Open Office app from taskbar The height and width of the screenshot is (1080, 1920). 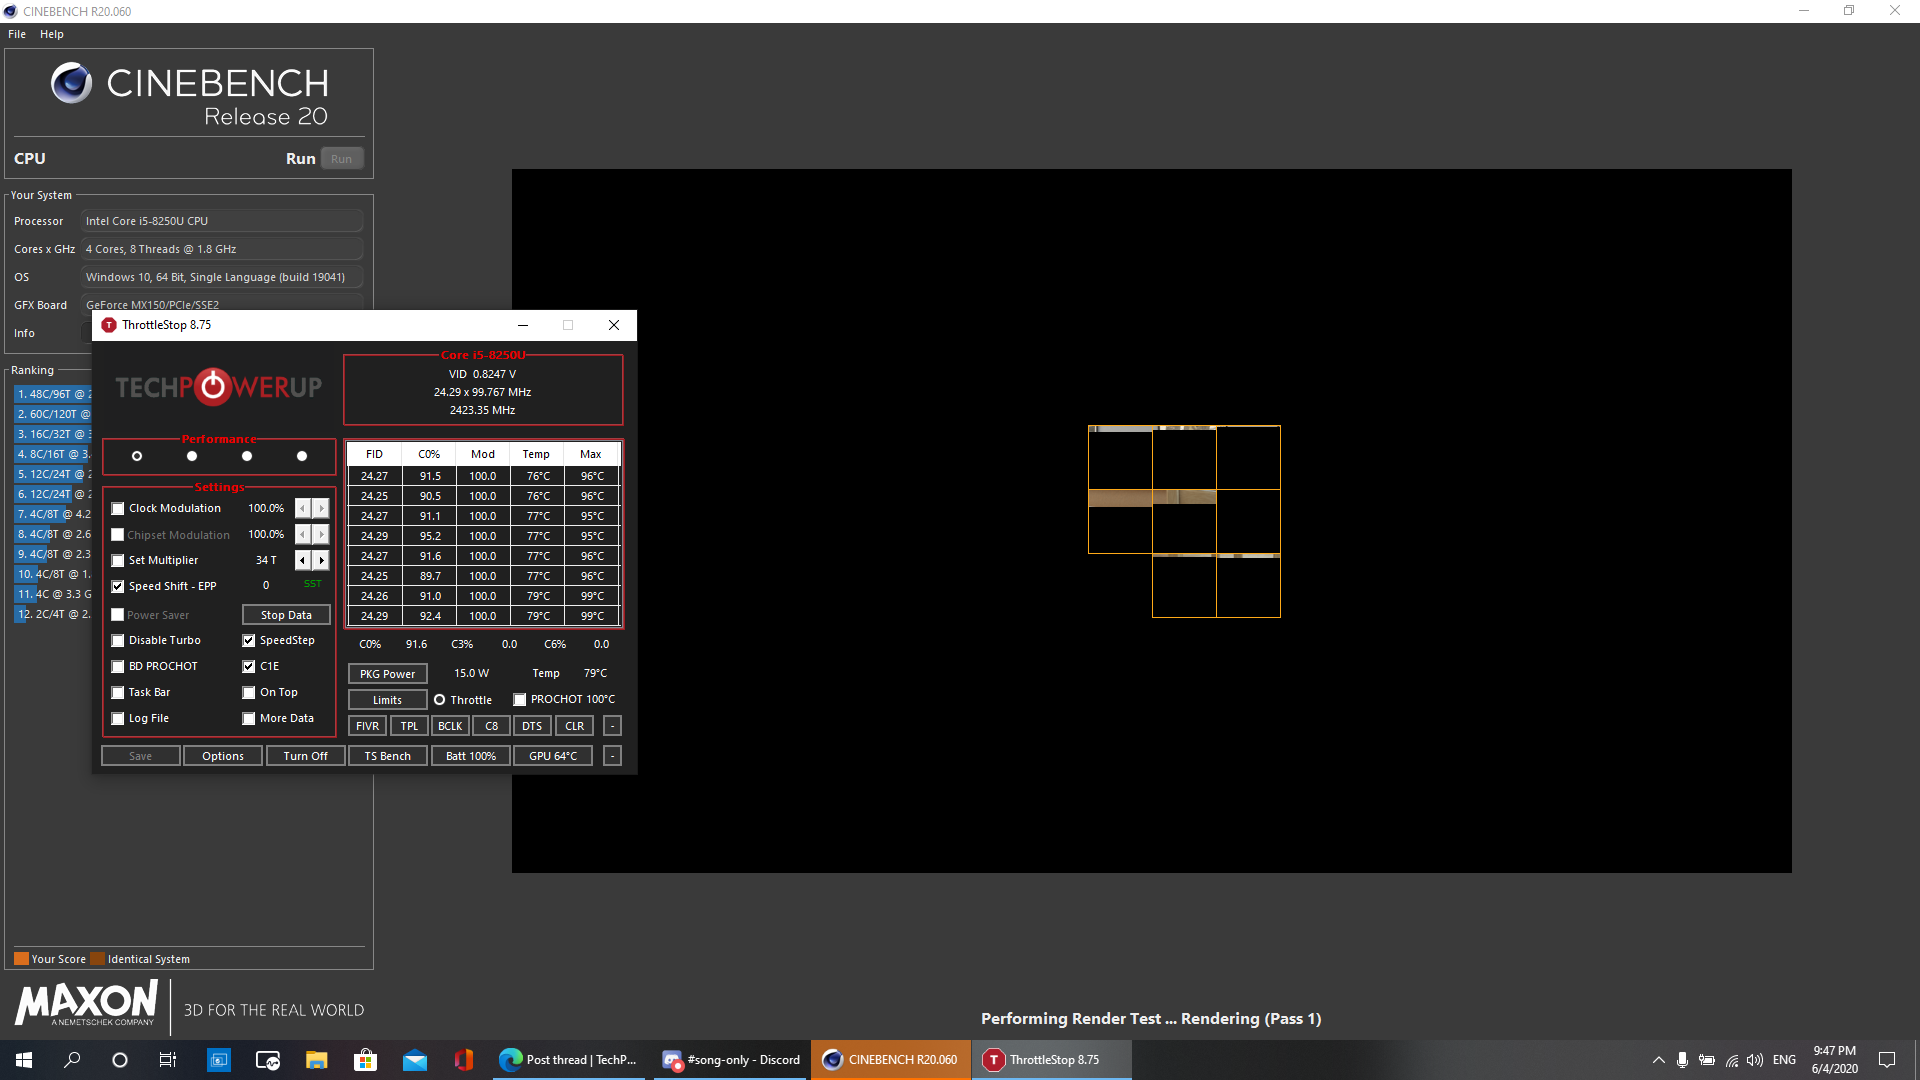click(463, 1060)
